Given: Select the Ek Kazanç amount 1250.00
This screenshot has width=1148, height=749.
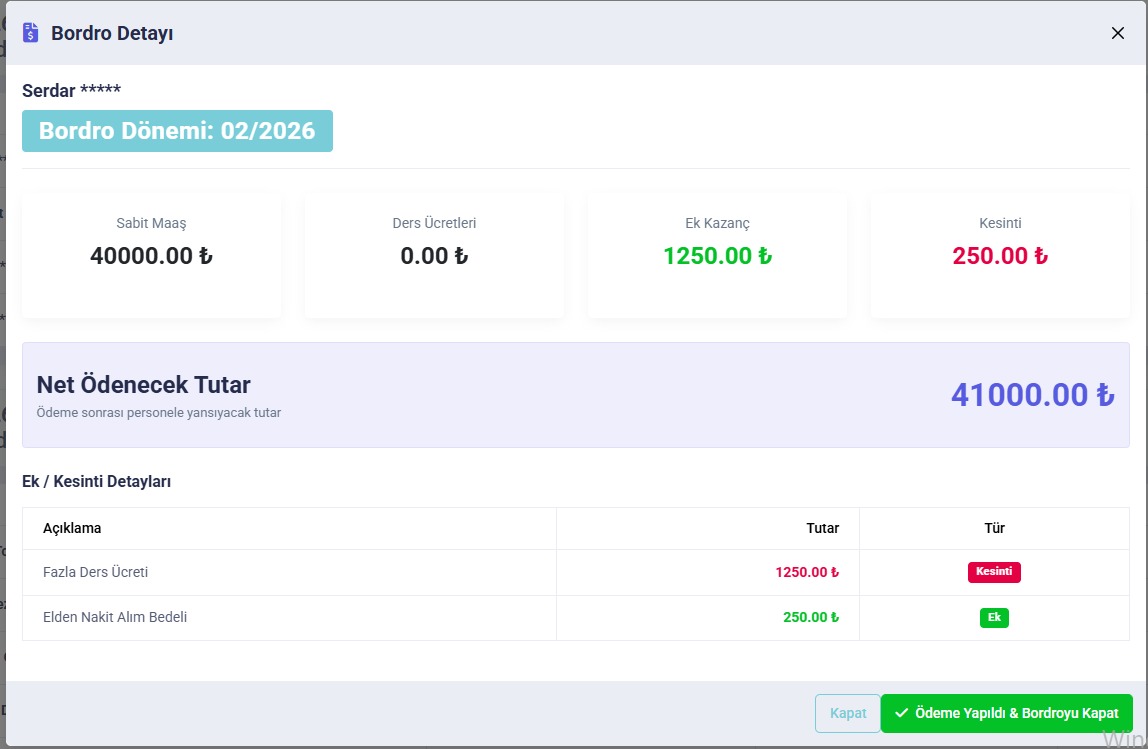Looking at the screenshot, I should pos(717,256).
